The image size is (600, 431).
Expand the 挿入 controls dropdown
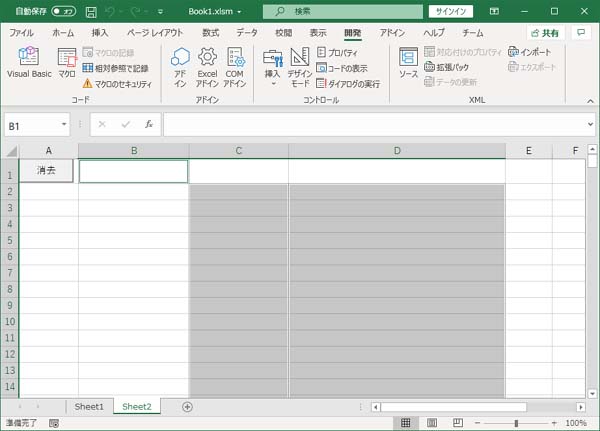point(272,83)
